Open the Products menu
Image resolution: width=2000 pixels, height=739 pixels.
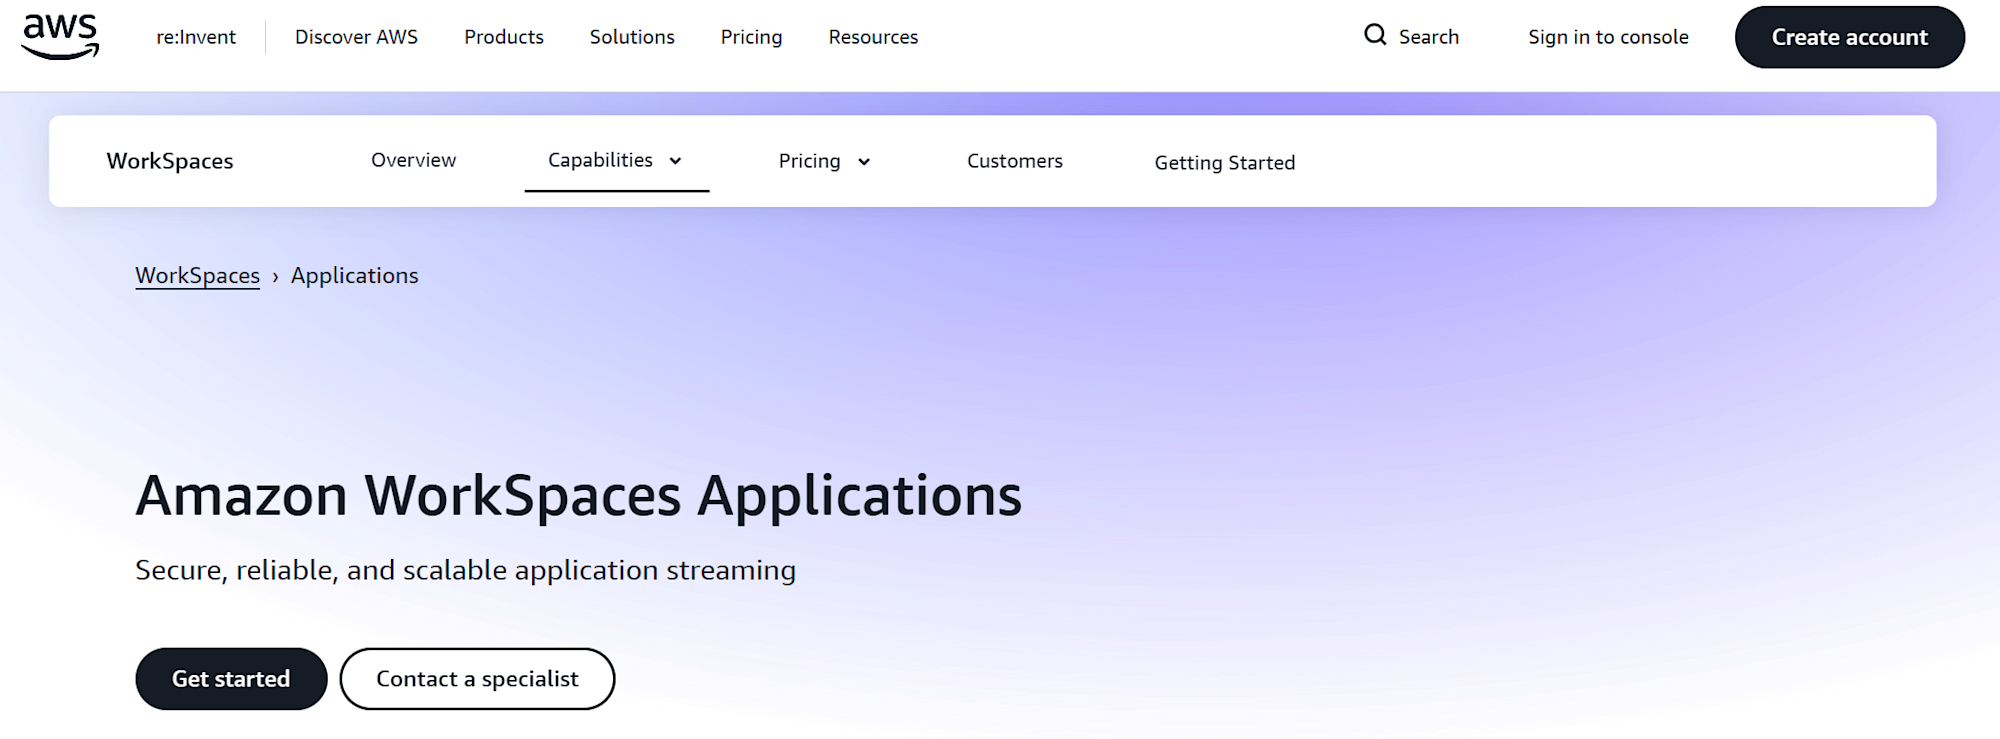tap(504, 37)
